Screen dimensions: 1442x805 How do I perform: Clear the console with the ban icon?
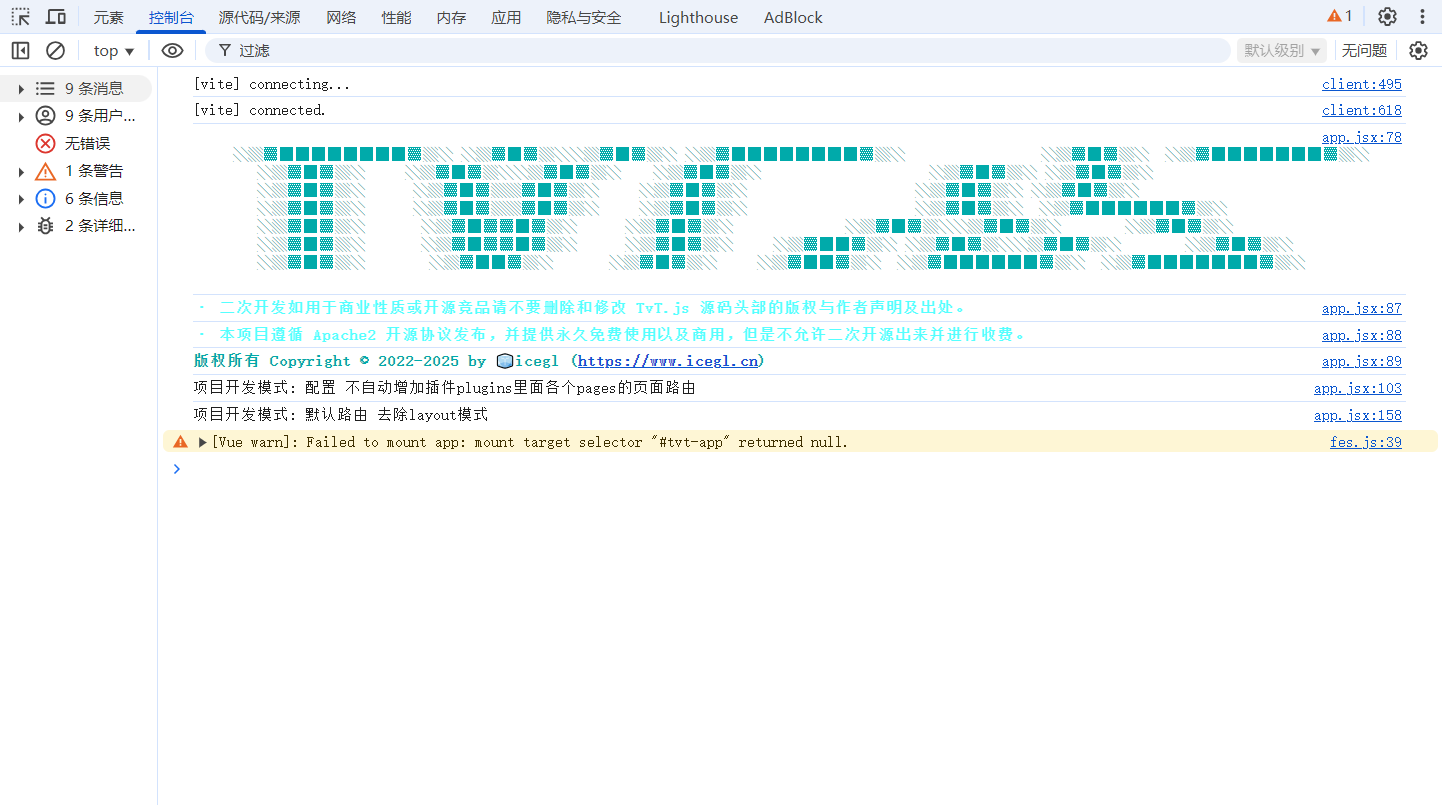click(x=56, y=50)
